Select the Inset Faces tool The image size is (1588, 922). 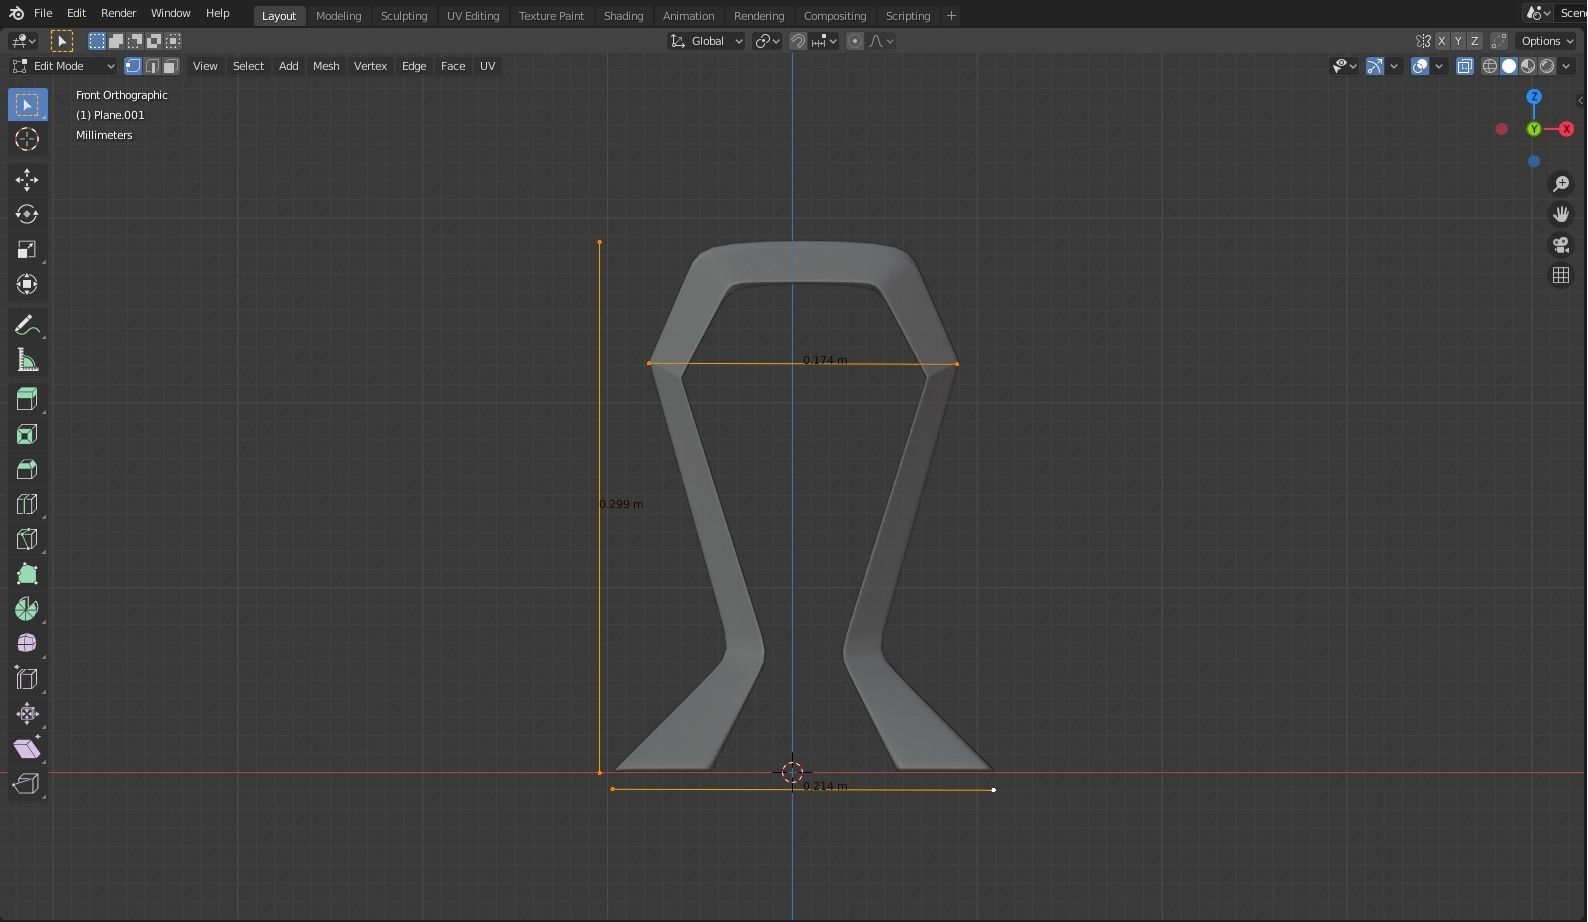(x=27, y=434)
